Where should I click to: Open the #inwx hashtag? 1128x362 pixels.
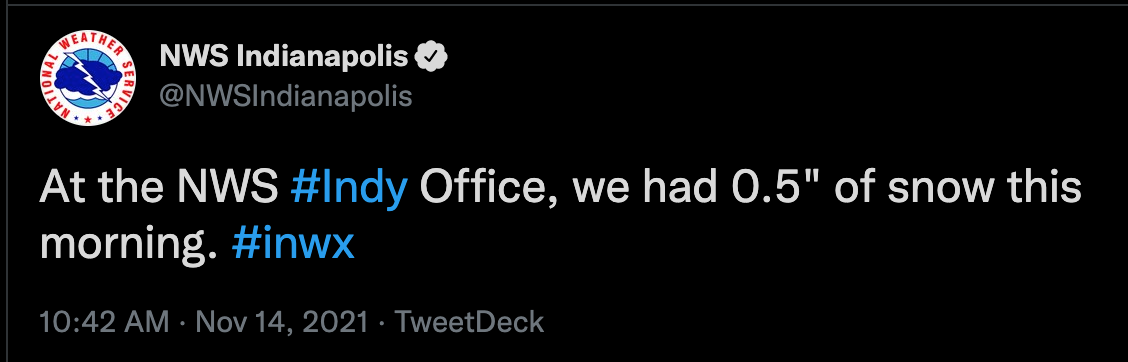point(293,245)
